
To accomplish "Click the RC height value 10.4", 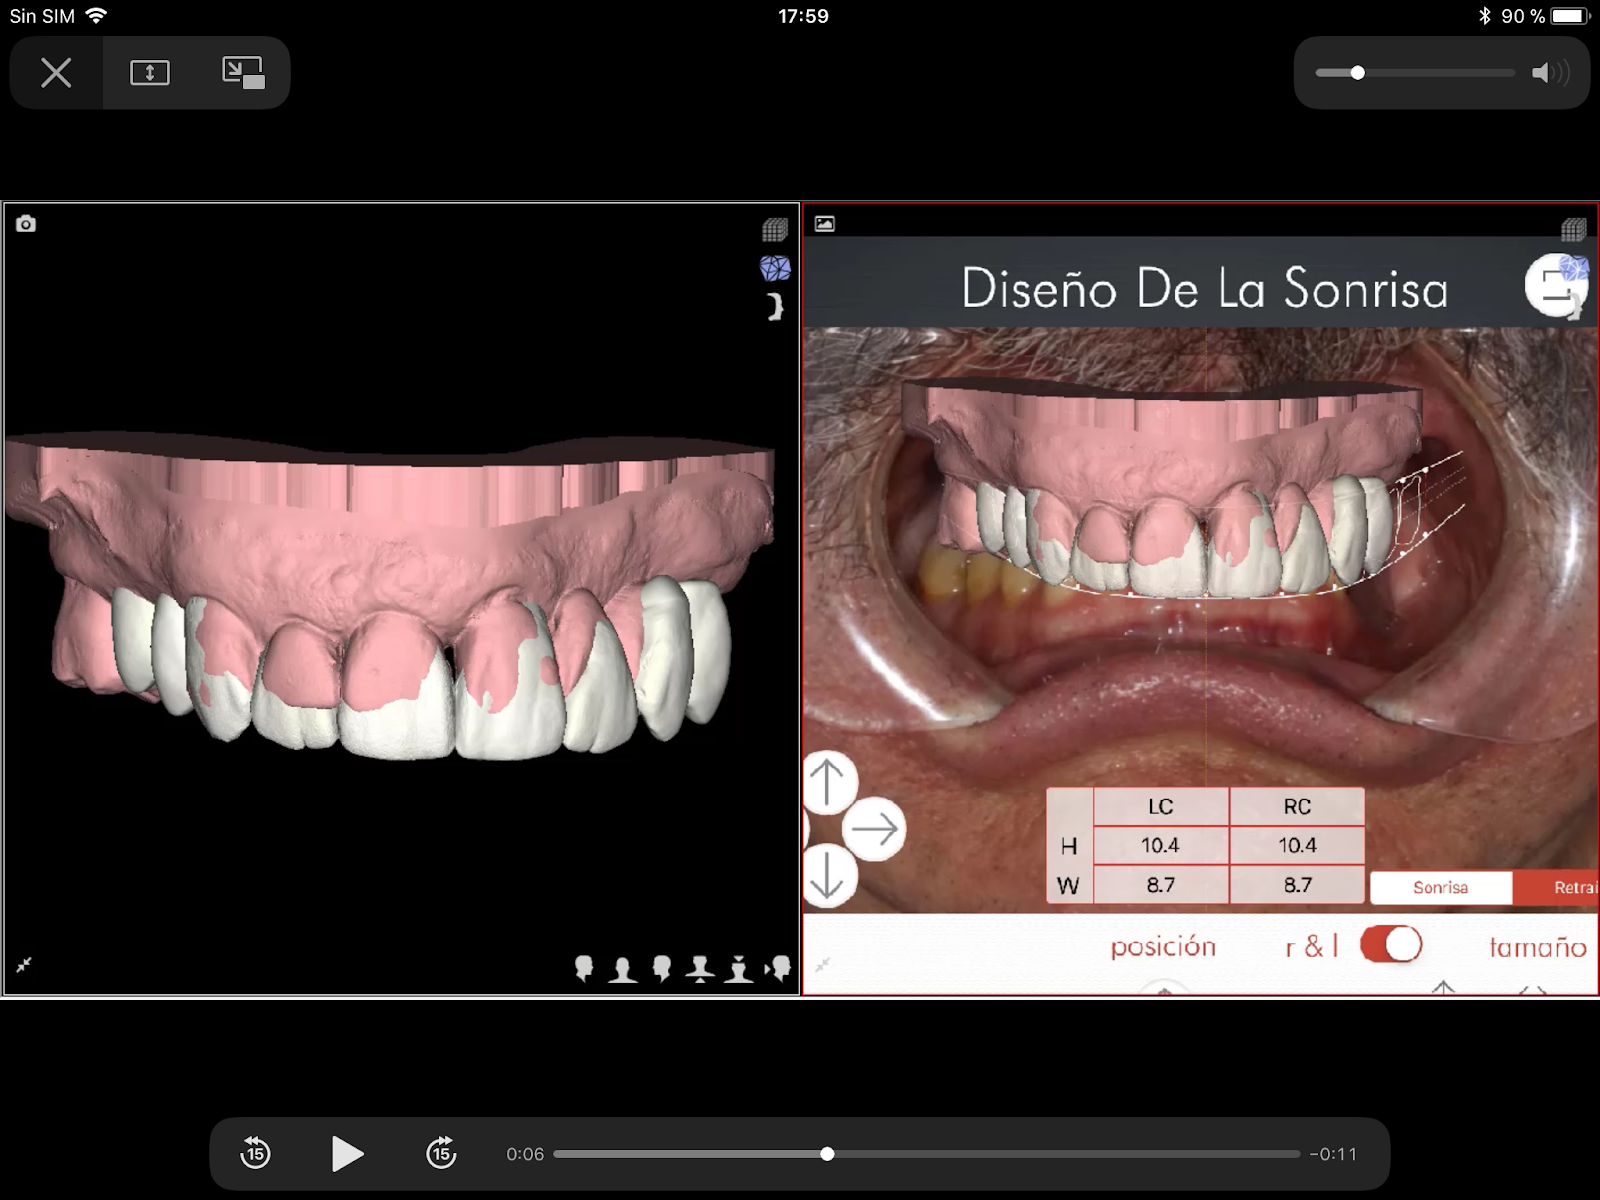I will [x=1297, y=845].
